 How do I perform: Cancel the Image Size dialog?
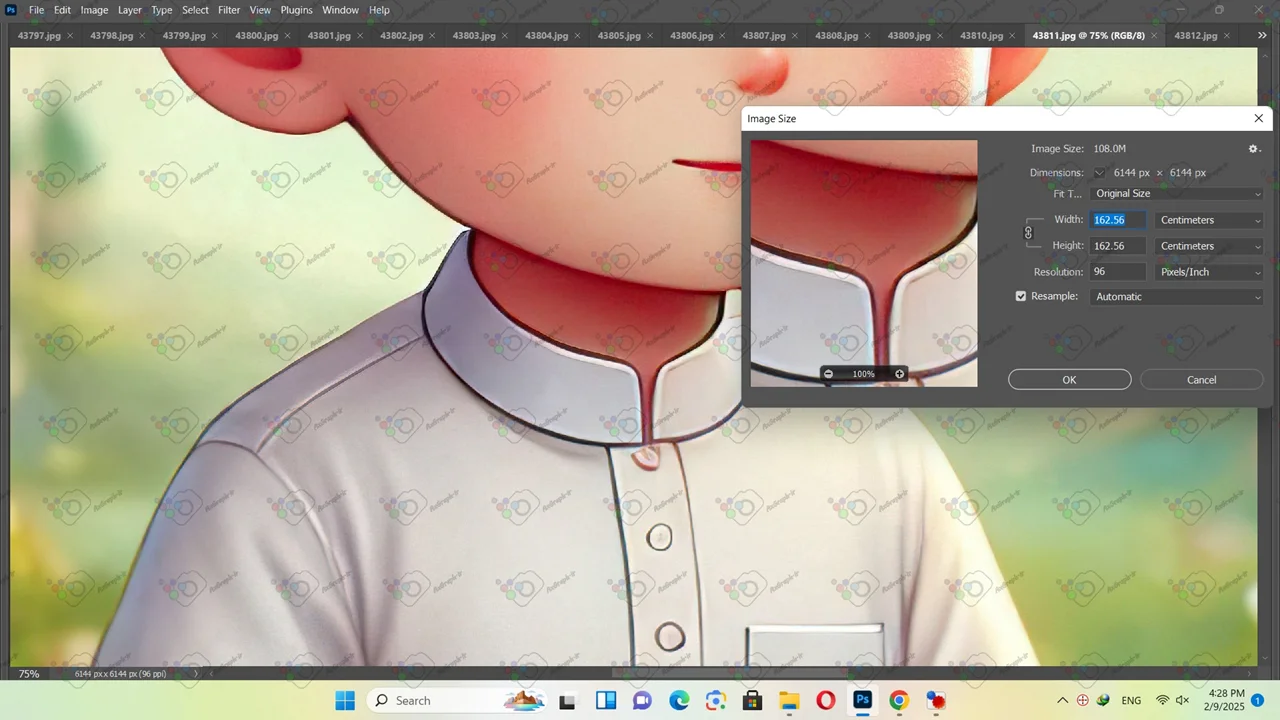click(x=1201, y=380)
